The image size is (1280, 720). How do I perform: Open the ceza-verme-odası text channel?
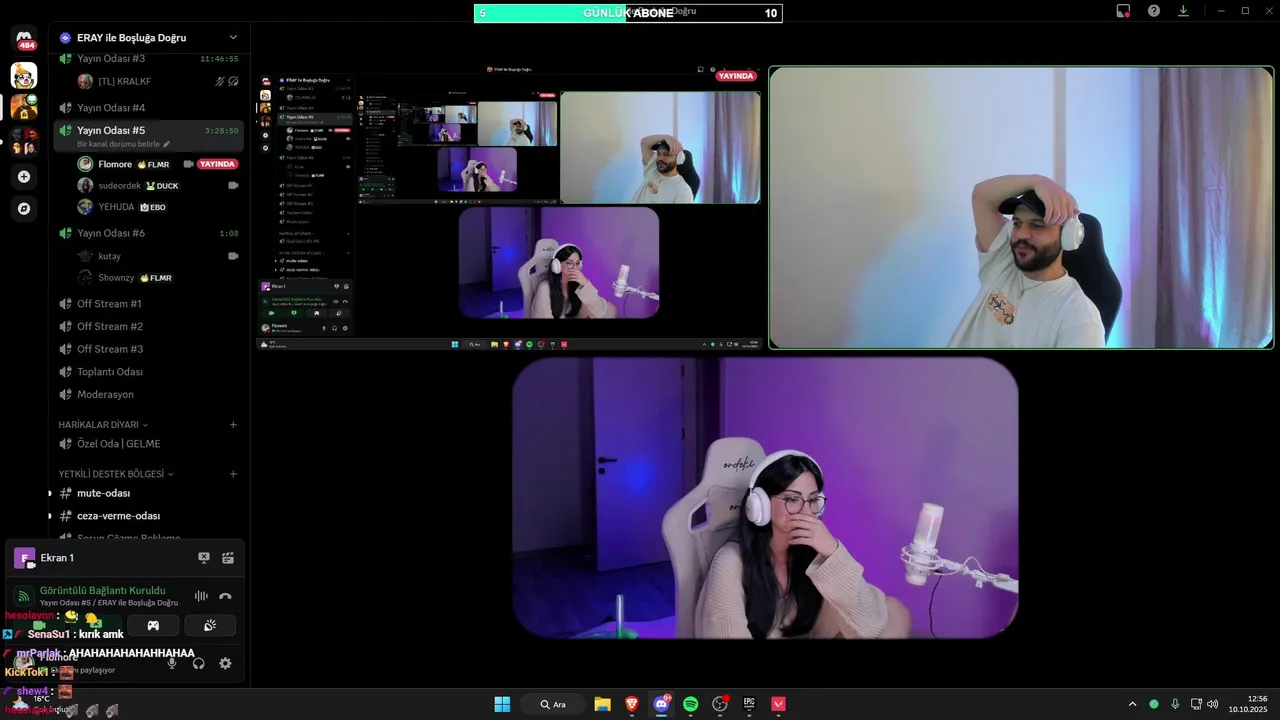(x=148, y=516)
